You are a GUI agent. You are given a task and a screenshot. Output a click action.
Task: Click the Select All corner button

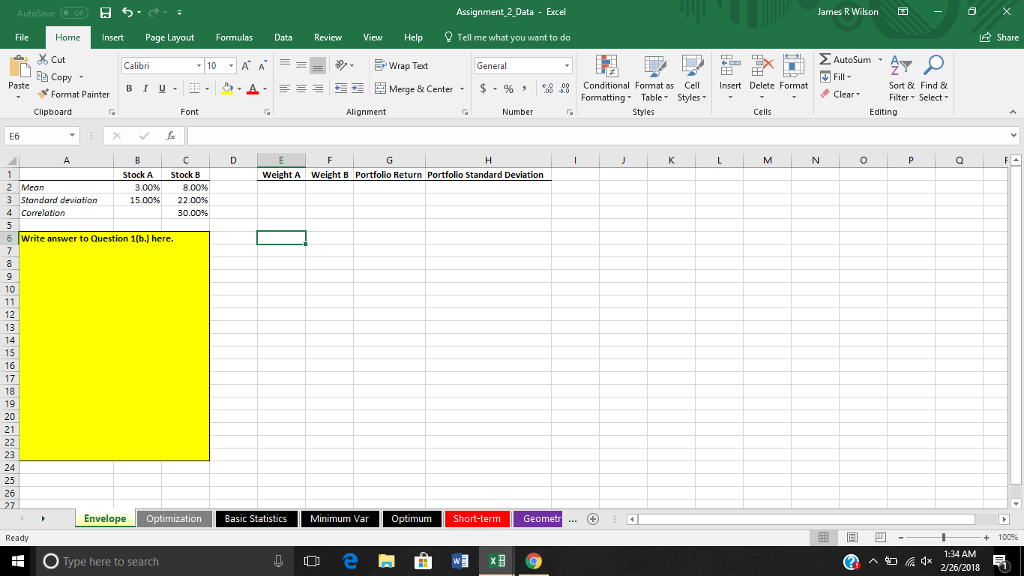coord(11,161)
